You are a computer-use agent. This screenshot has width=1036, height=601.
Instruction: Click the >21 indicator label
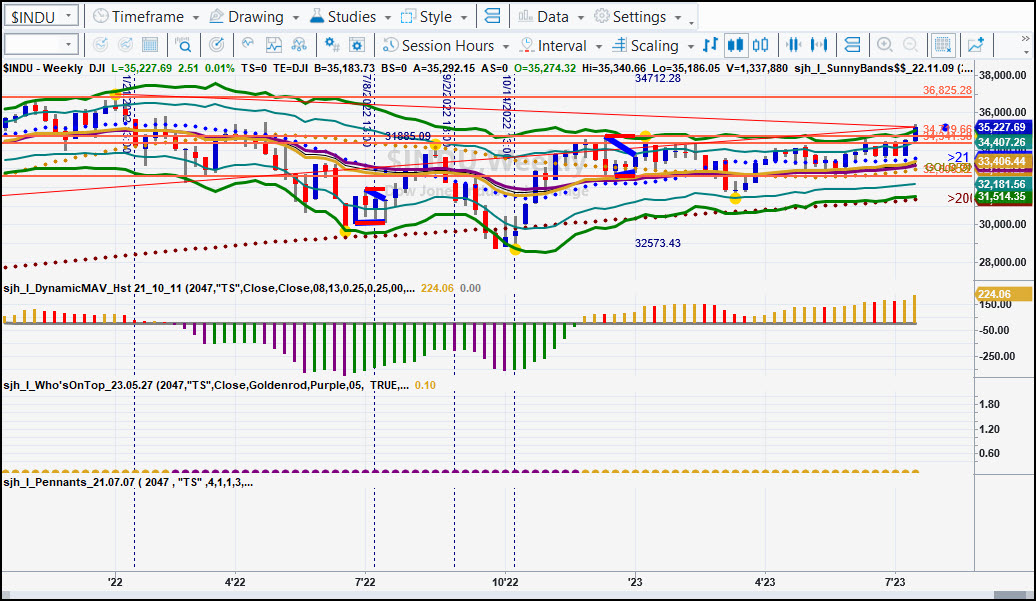point(958,157)
